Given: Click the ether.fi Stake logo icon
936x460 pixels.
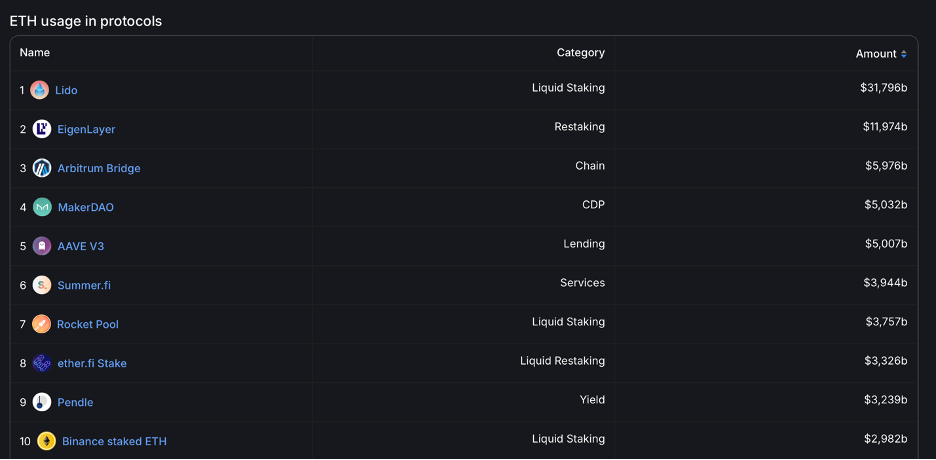Looking at the screenshot, I should pos(41,363).
